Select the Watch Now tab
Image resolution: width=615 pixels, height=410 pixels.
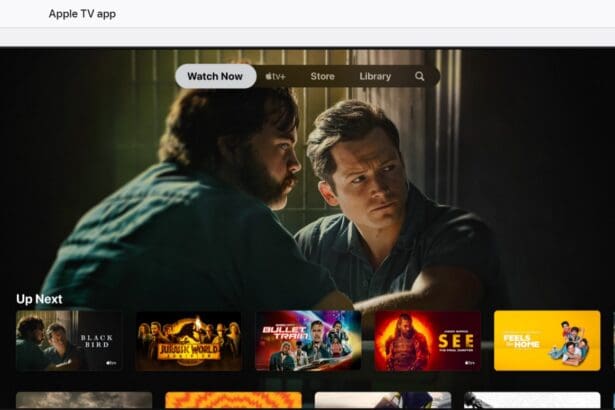coord(215,76)
